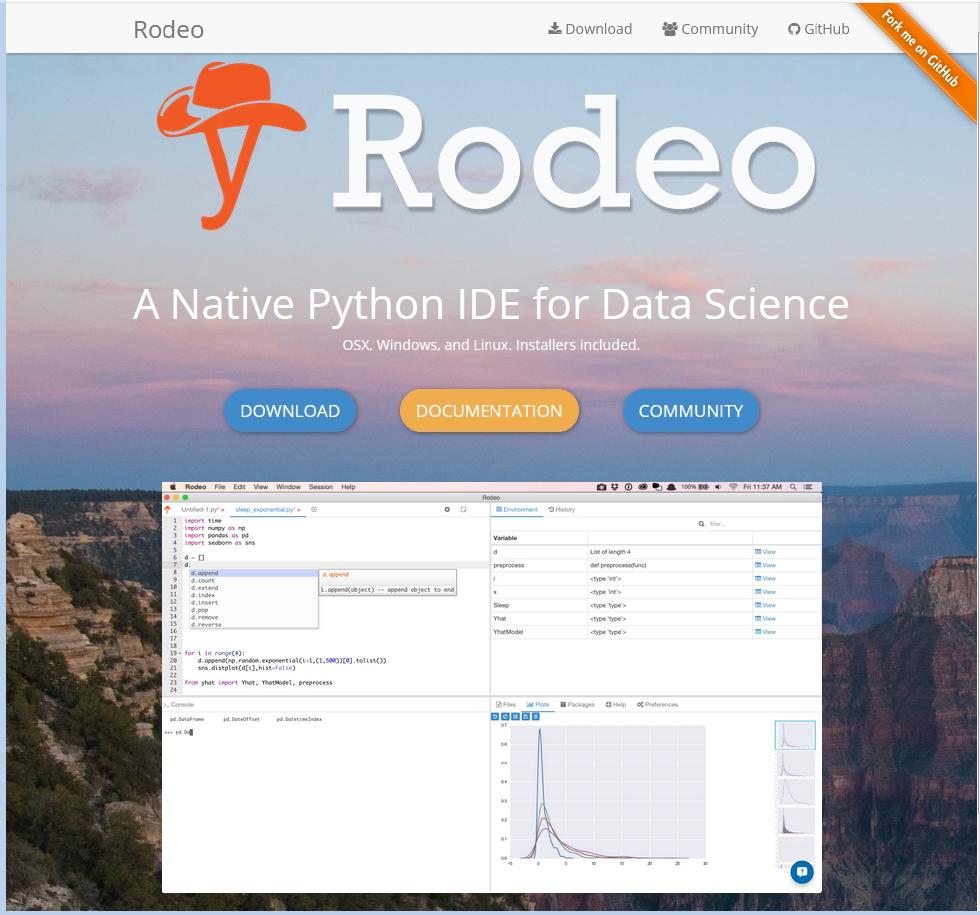Open the Window menu
The width and height of the screenshot is (980, 915).
point(288,487)
